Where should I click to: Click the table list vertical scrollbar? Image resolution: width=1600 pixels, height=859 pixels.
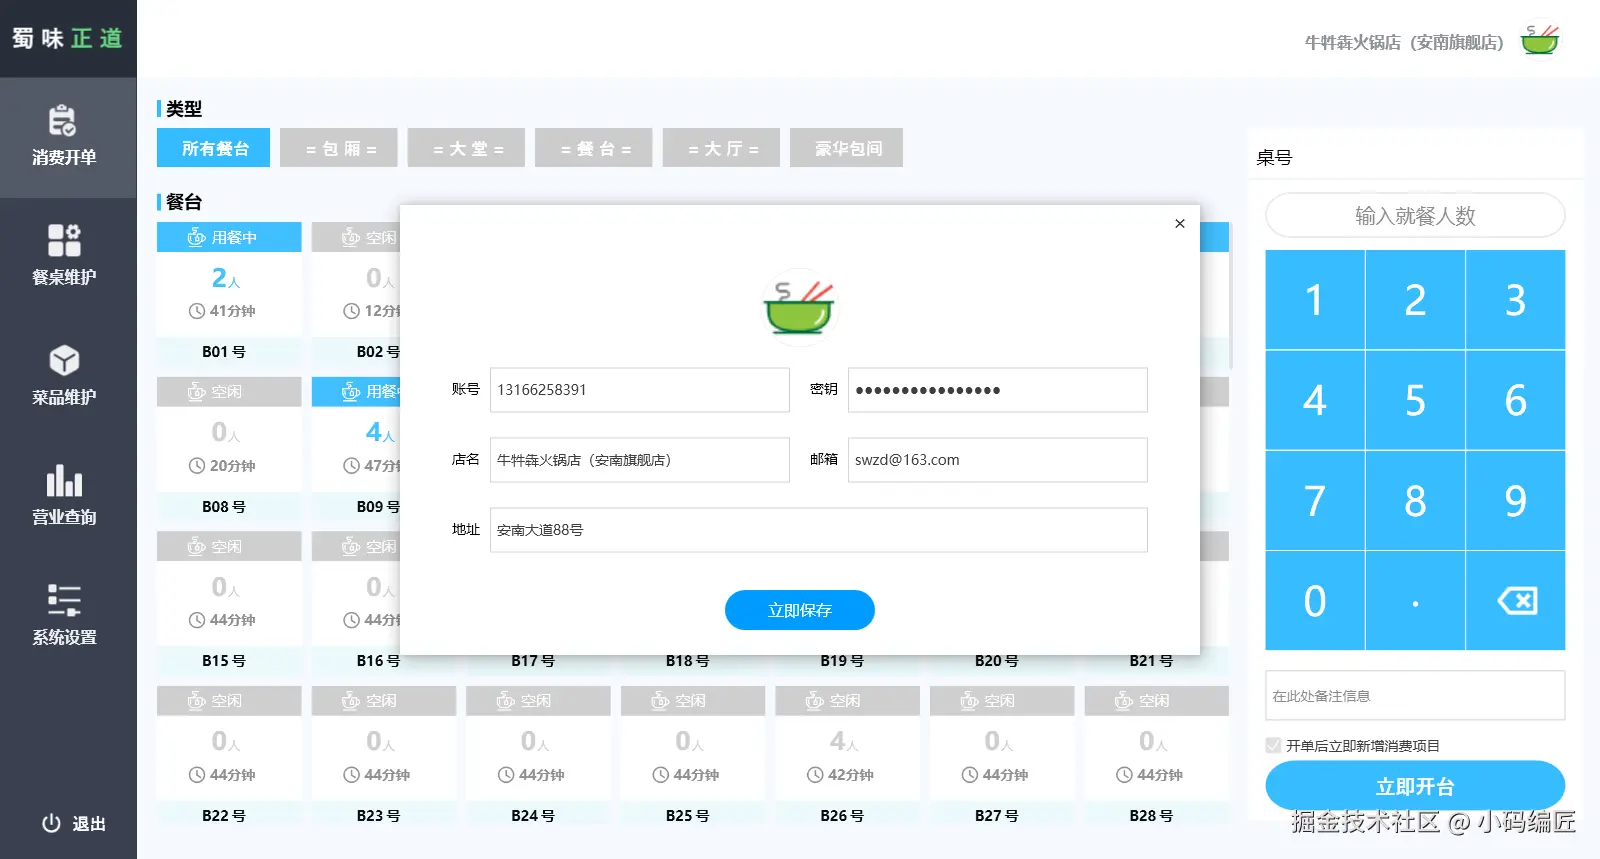coord(1230,296)
